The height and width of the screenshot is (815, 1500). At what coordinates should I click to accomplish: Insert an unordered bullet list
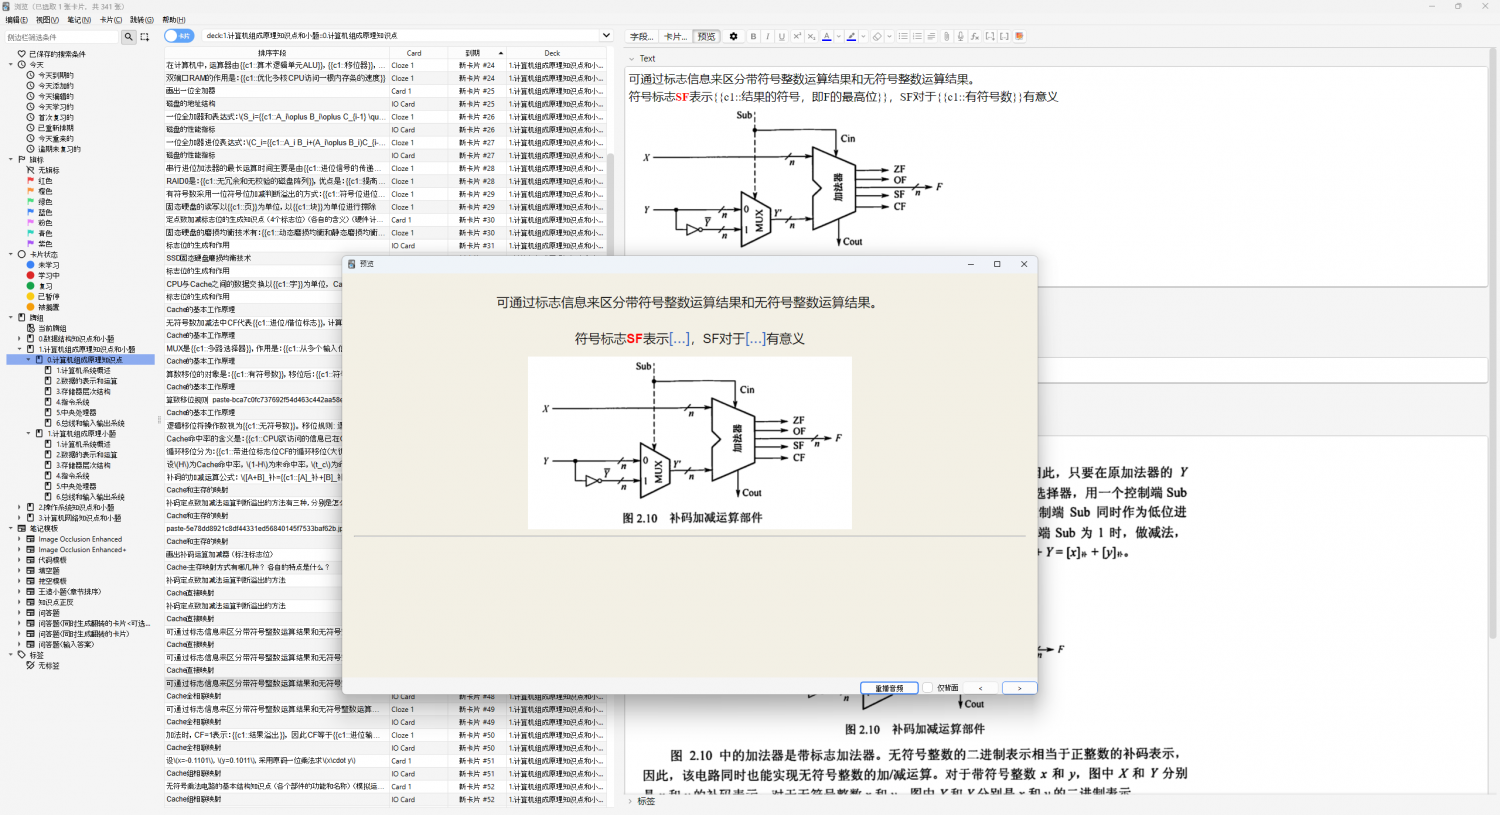pyautogui.click(x=903, y=37)
